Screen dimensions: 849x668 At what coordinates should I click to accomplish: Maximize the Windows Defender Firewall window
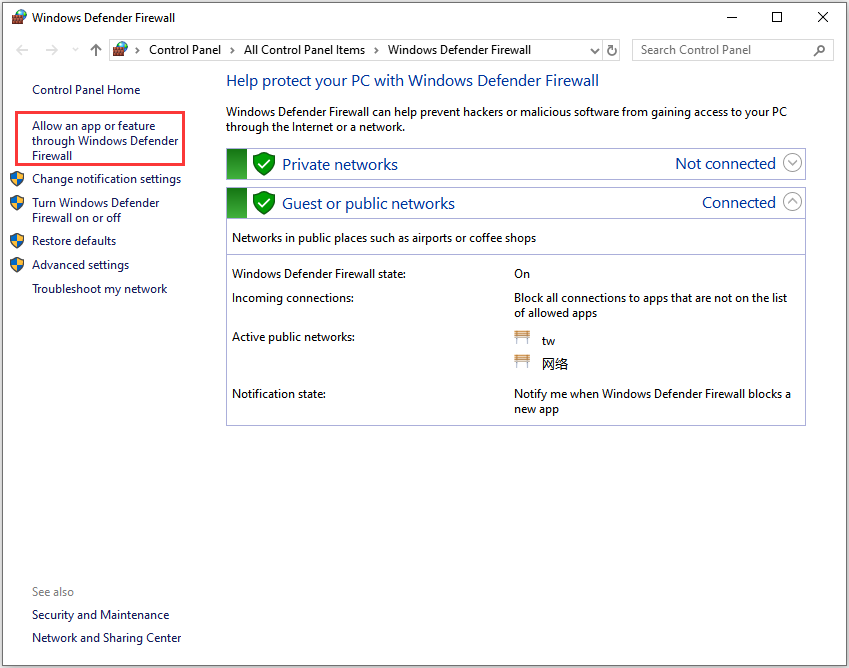pyautogui.click(x=777, y=17)
